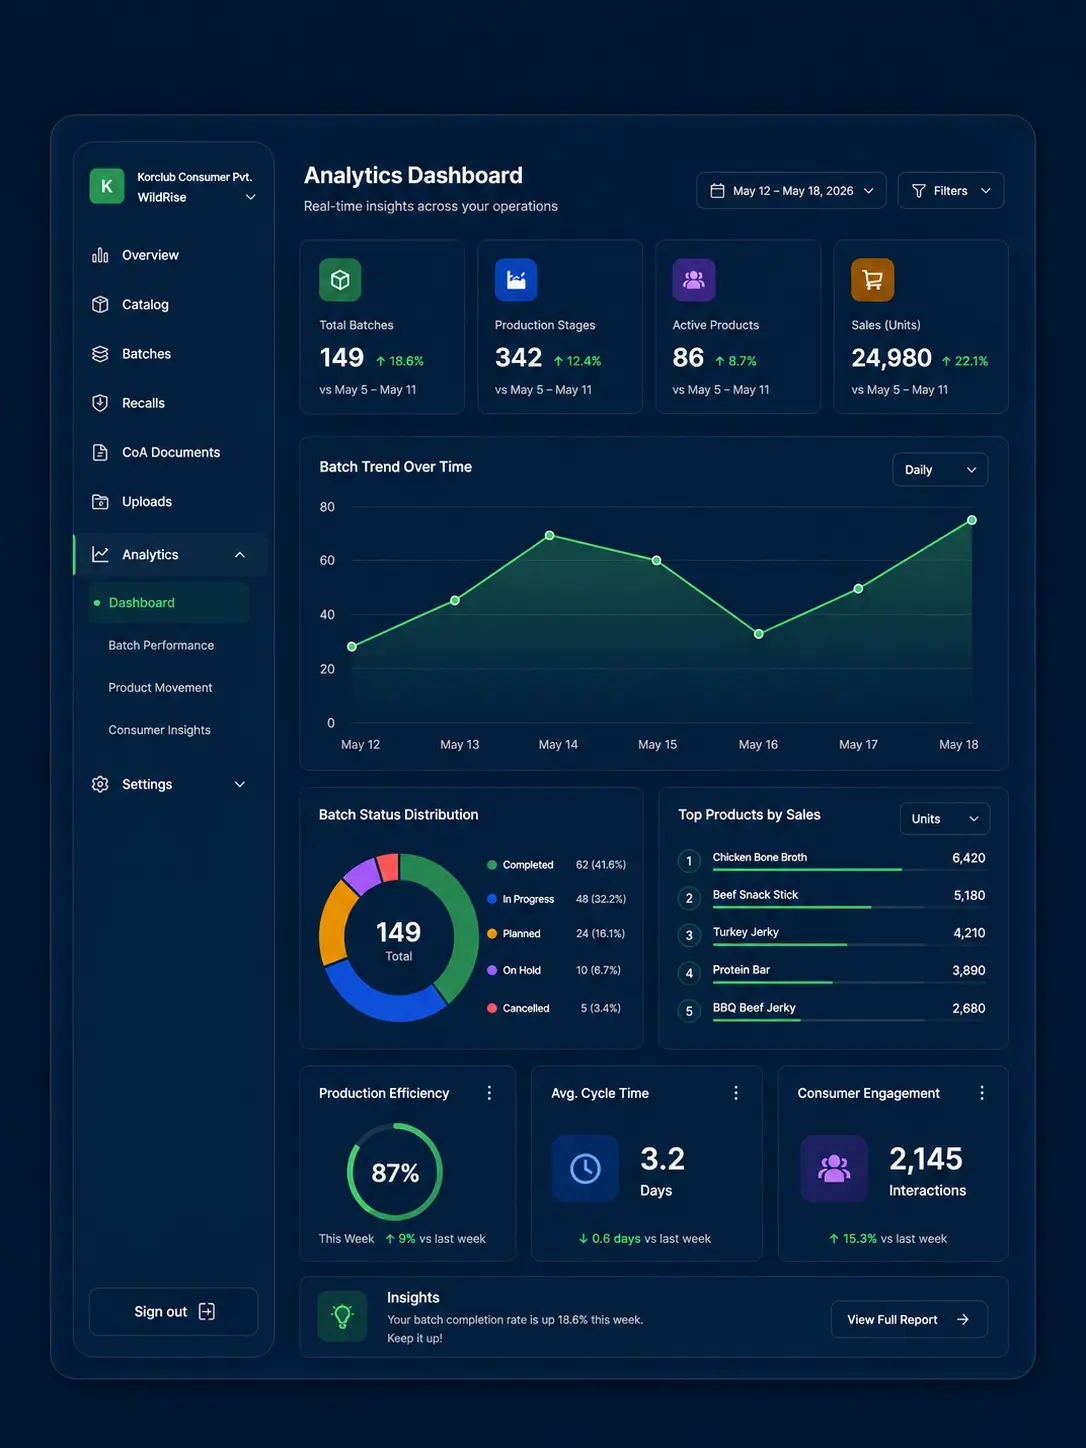The width and height of the screenshot is (1086, 1448).
Task: Click the Consumer Engagement people icon
Action: click(x=834, y=1168)
